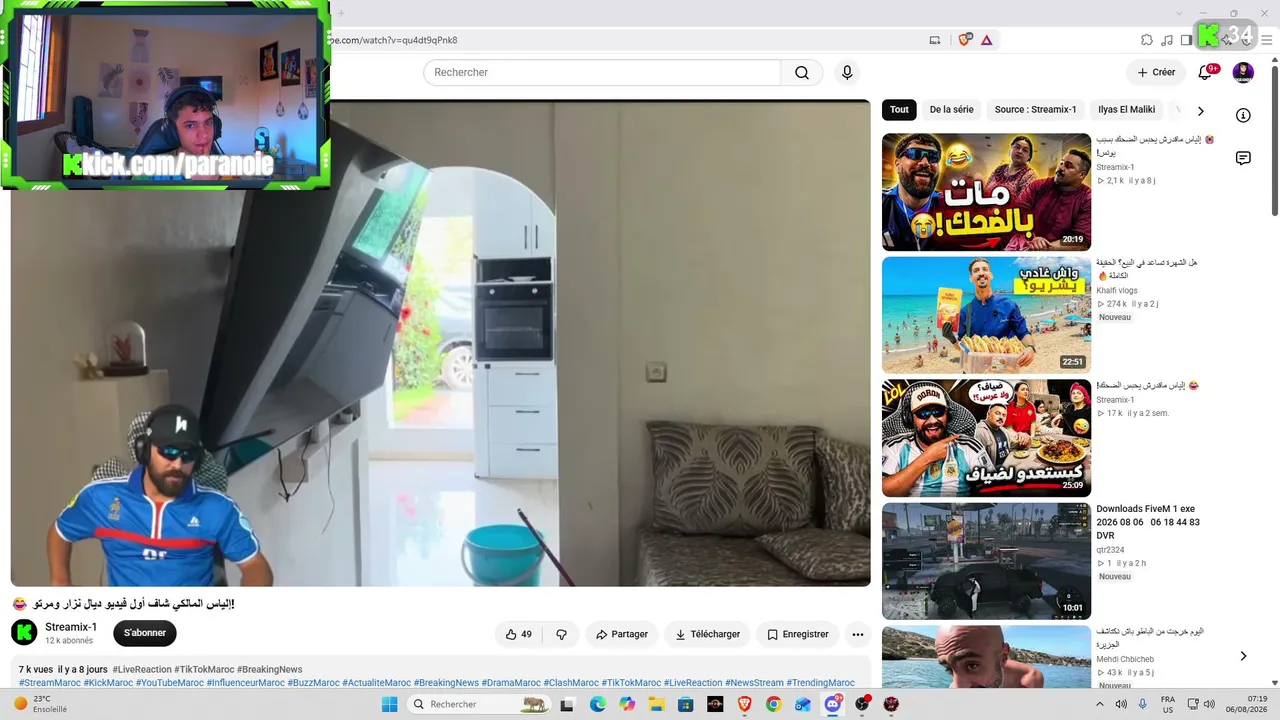
Task: Click the search magnifier button
Action: pyautogui.click(x=802, y=72)
